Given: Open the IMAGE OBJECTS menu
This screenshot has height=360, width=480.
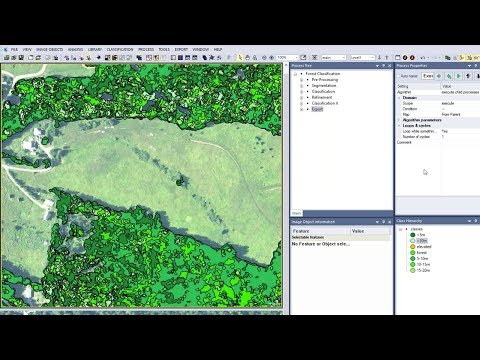Looking at the screenshot, I should 49,49.
